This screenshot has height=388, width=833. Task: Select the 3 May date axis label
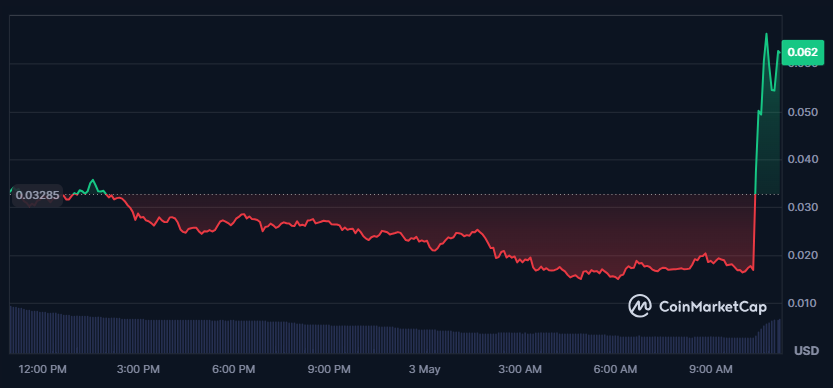tap(424, 369)
